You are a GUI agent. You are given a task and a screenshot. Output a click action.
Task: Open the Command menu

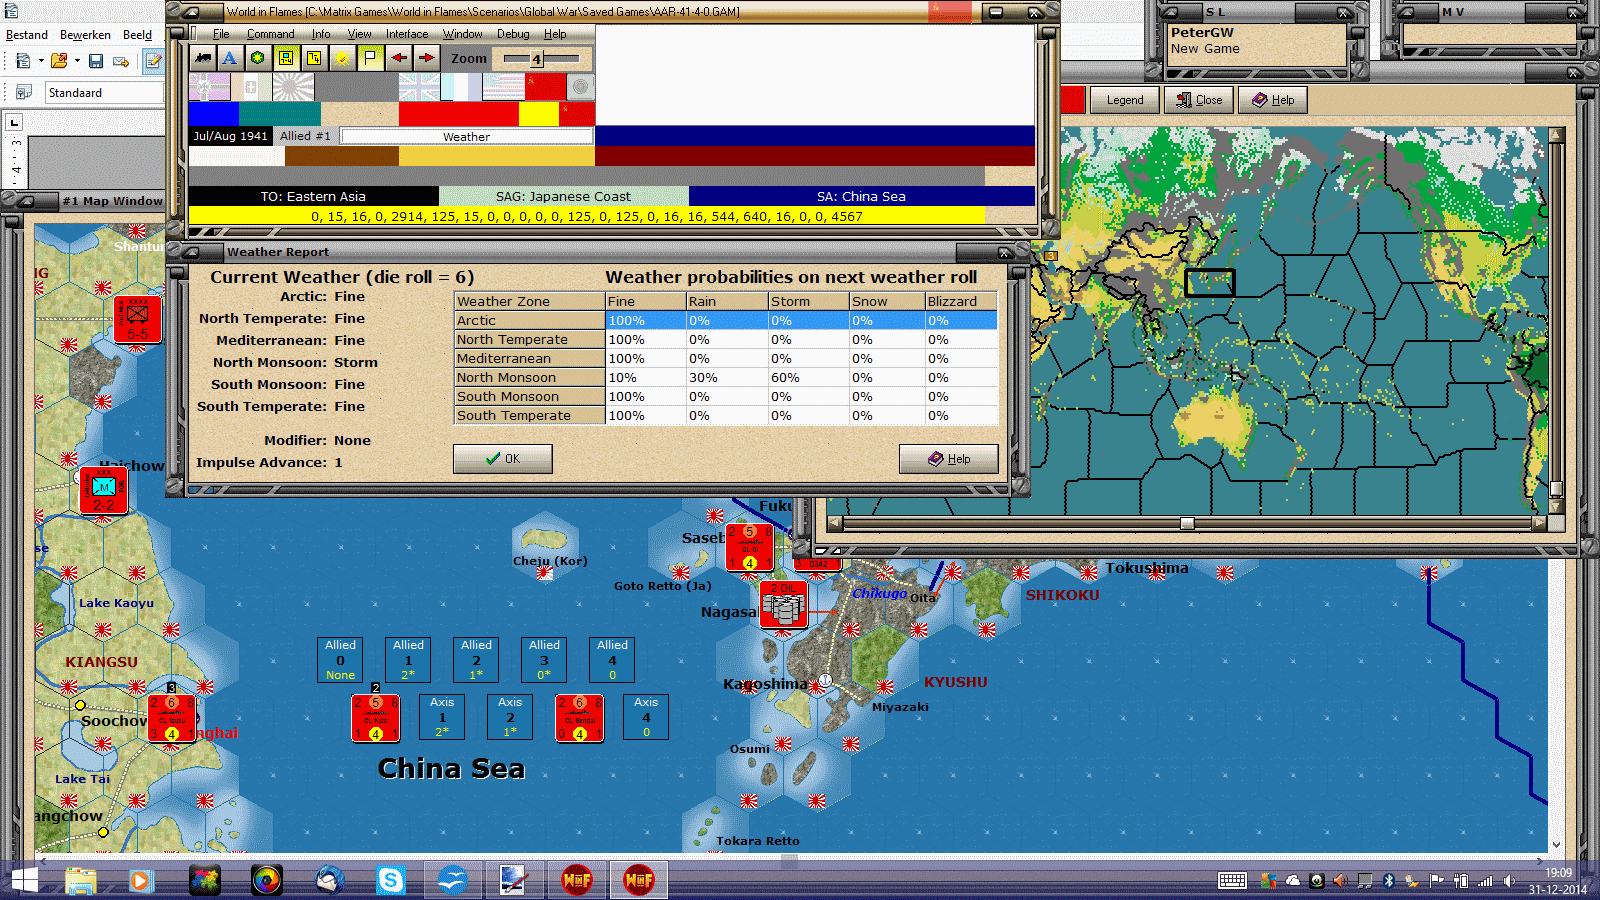(x=271, y=34)
